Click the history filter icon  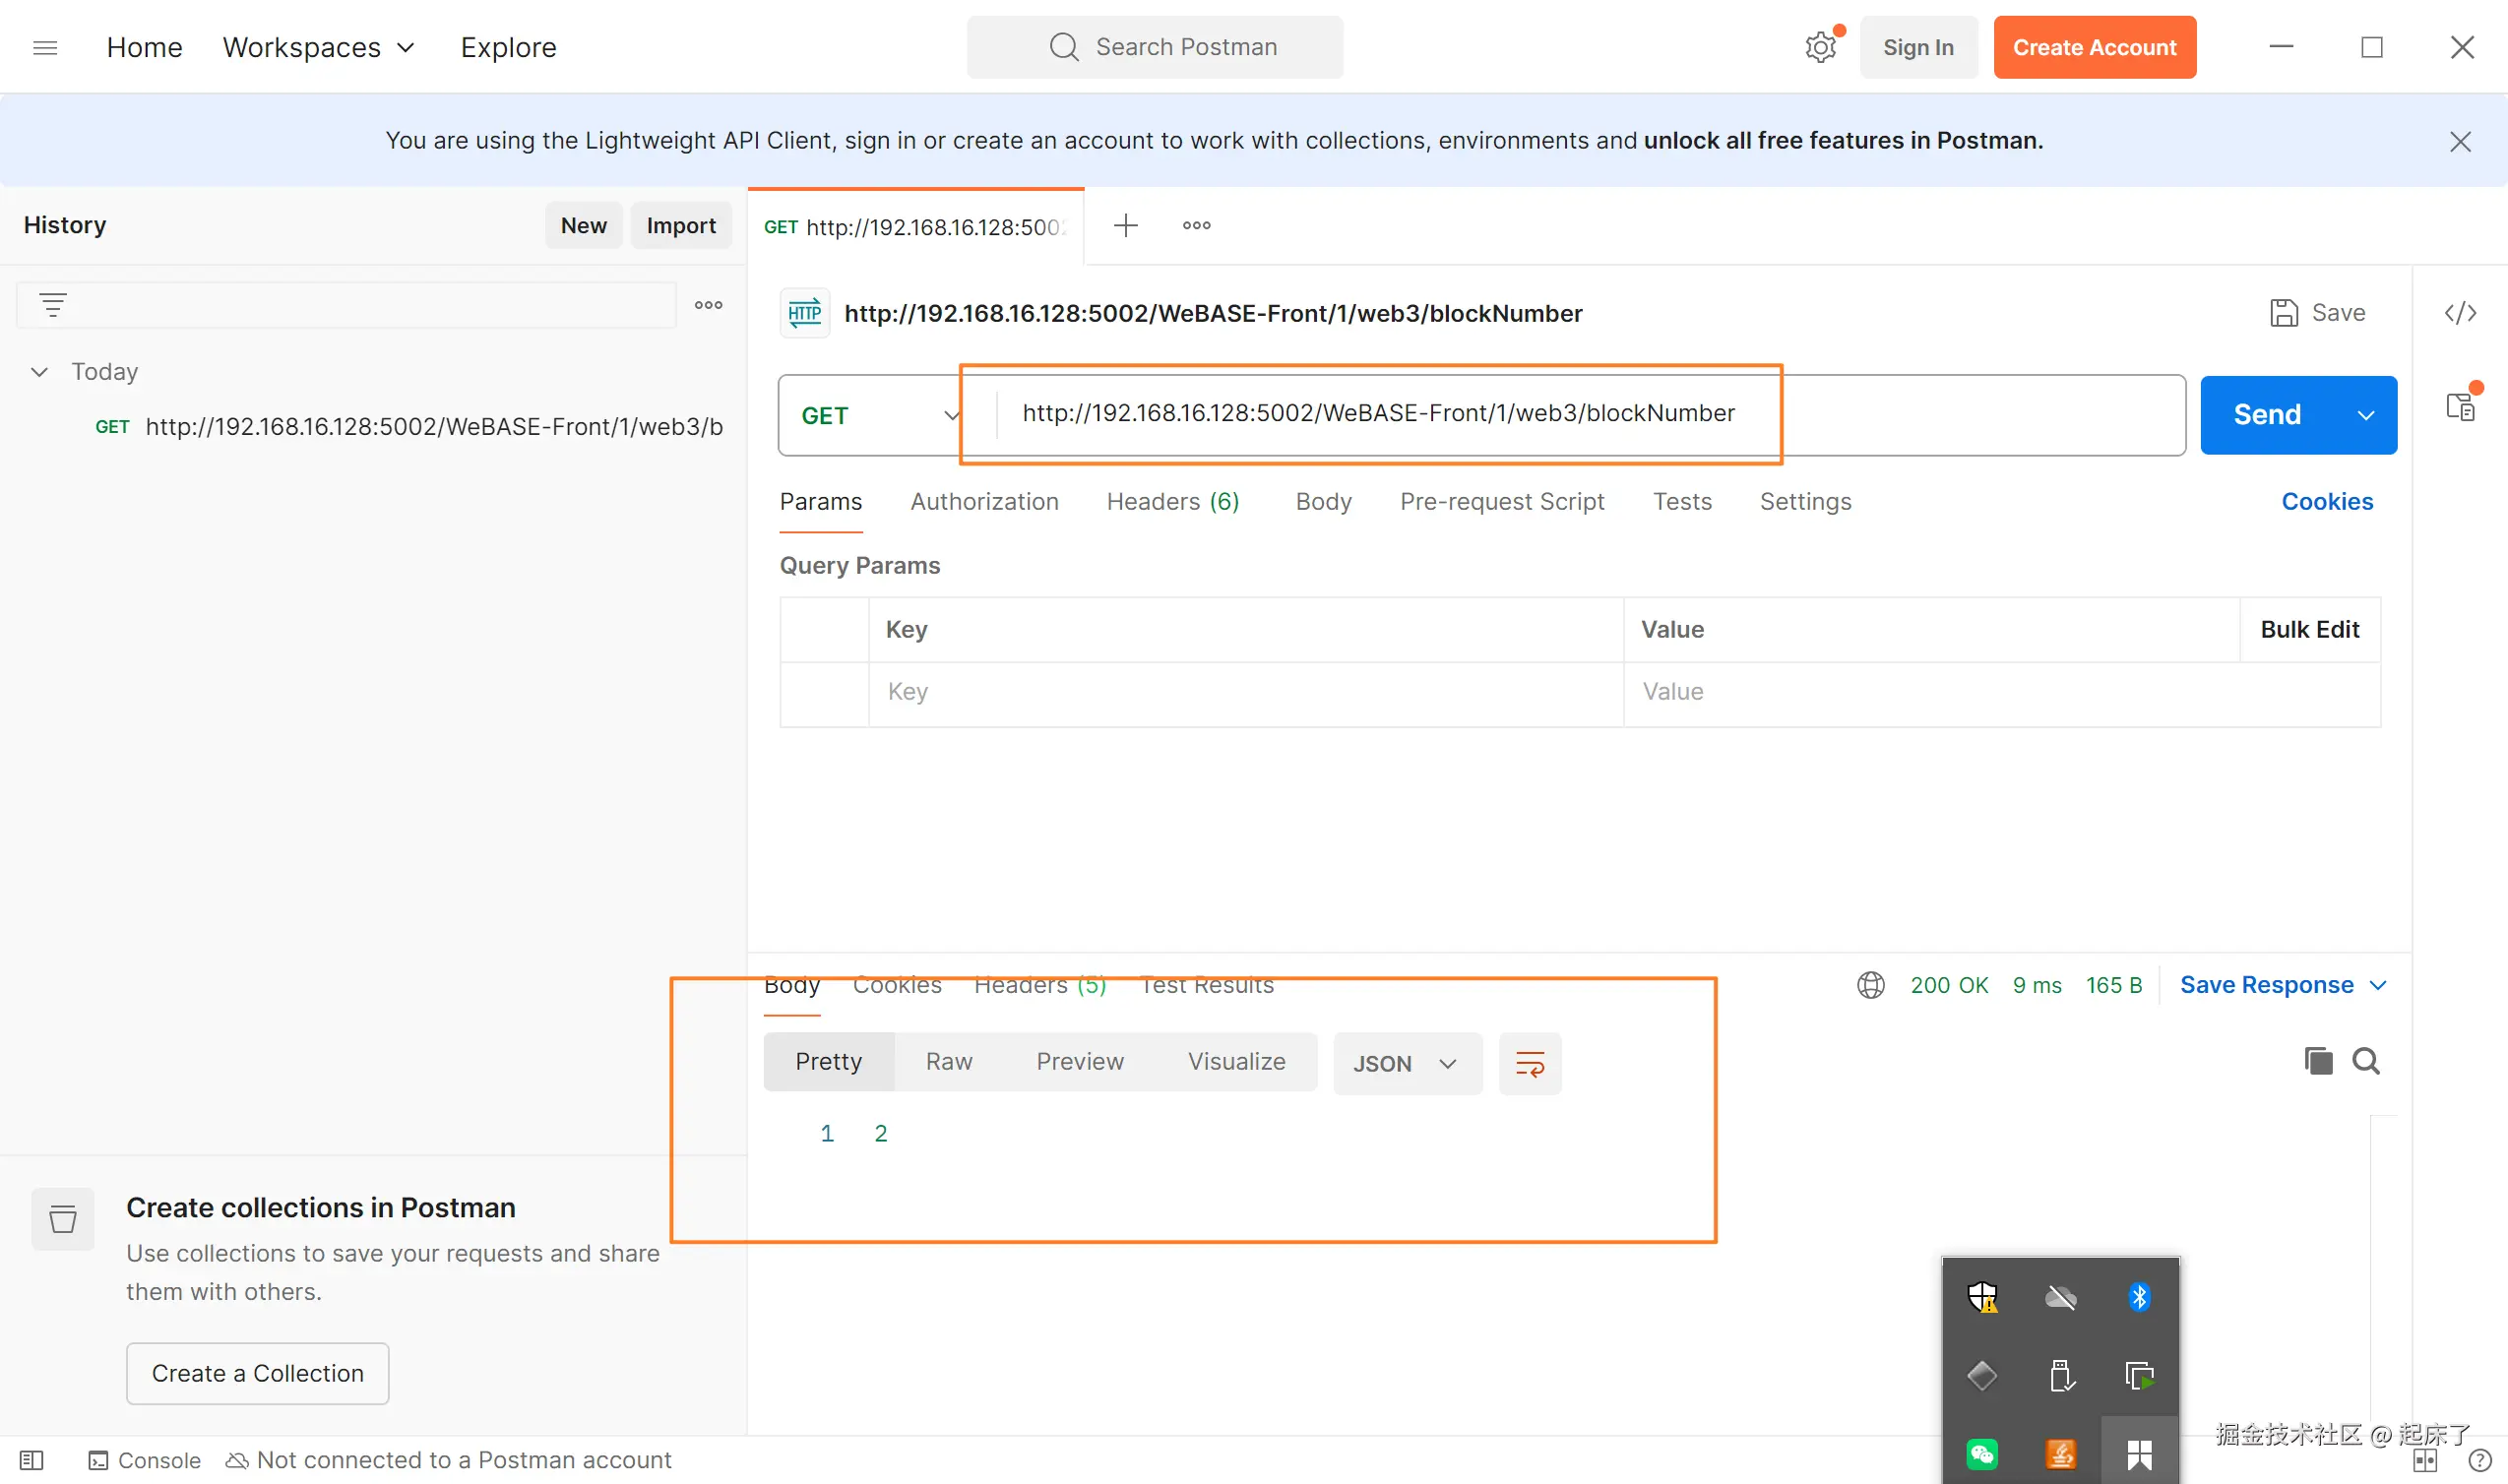pyautogui.click(x=53, y=305)
